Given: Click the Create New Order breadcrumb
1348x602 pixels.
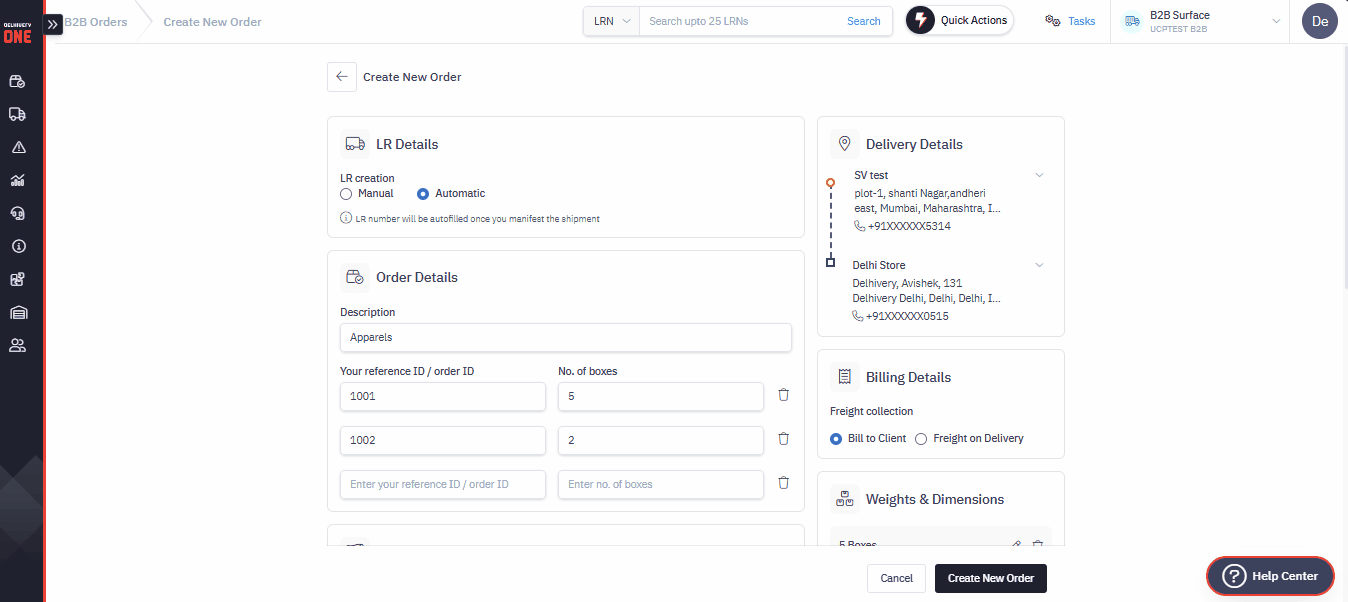Looking at the screenshot, I should coord(213,22).
